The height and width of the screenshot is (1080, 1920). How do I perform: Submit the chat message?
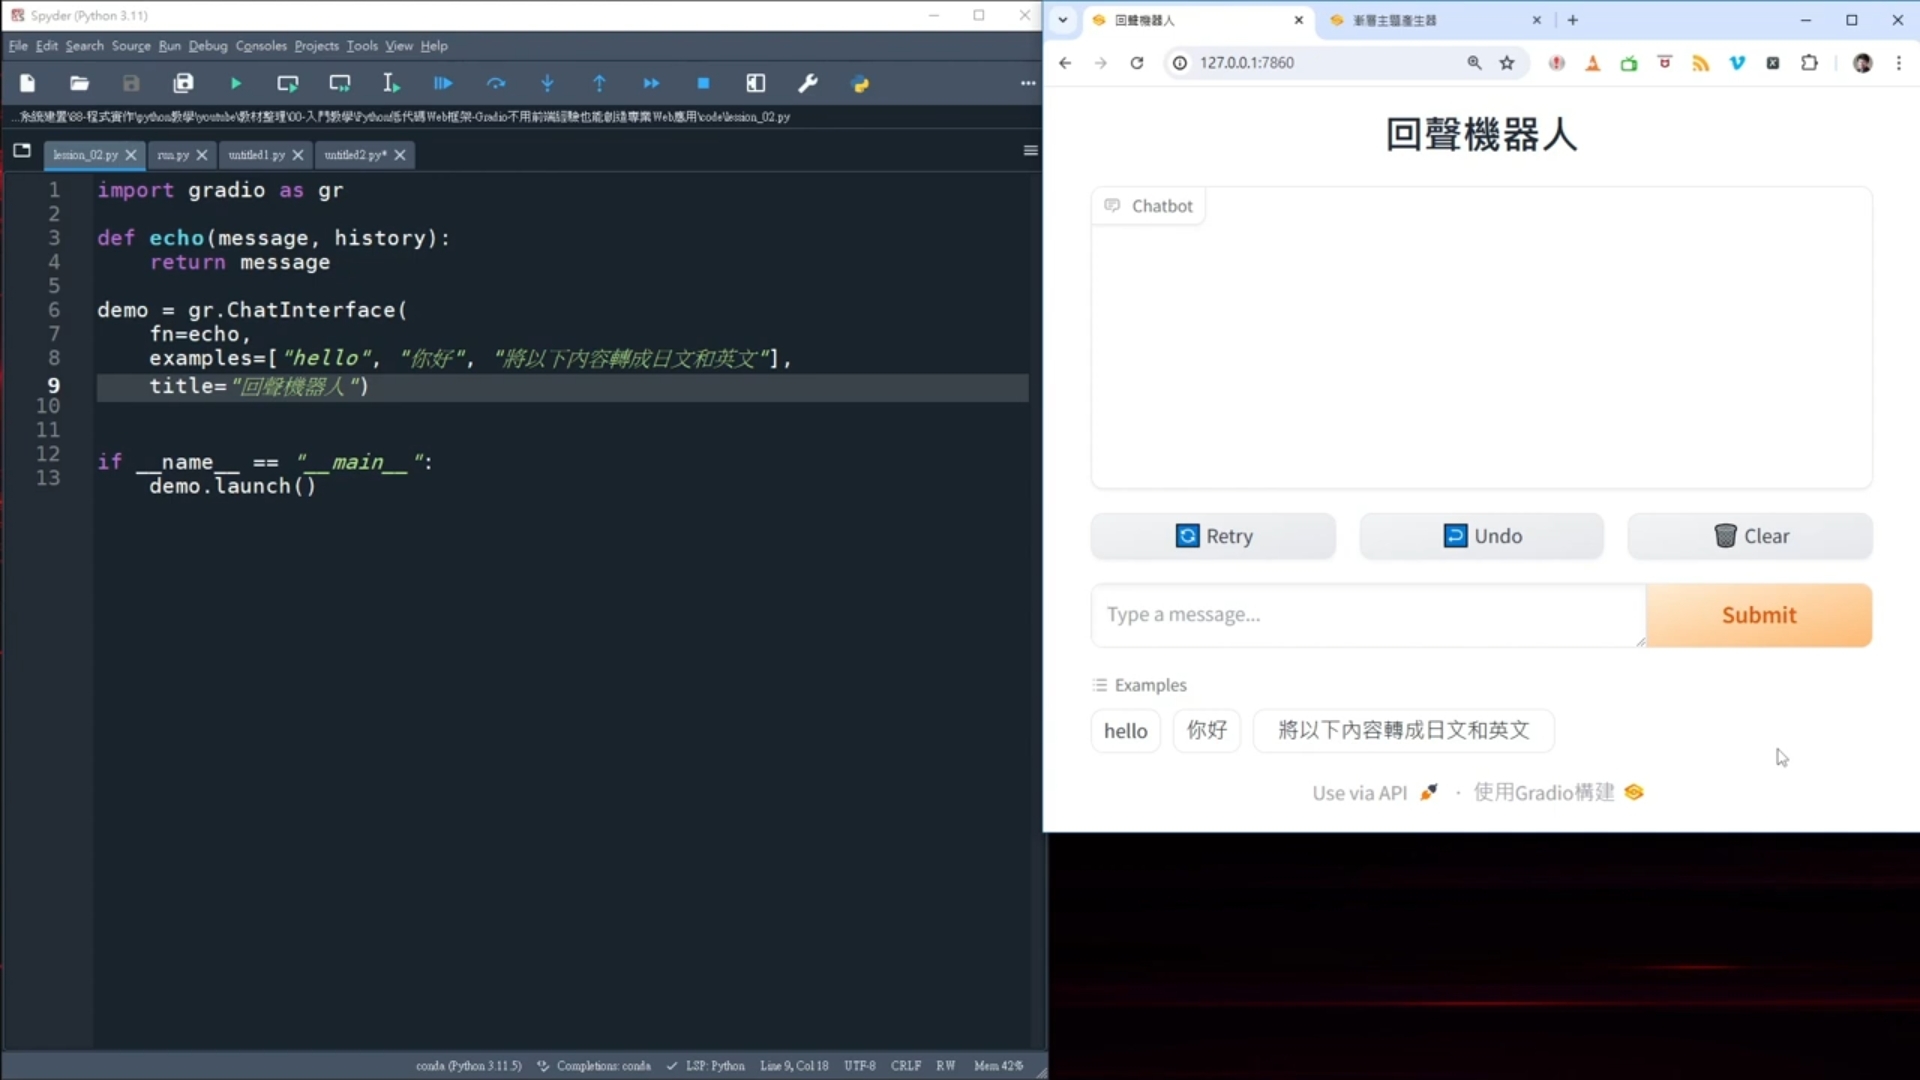[1759, 615]
